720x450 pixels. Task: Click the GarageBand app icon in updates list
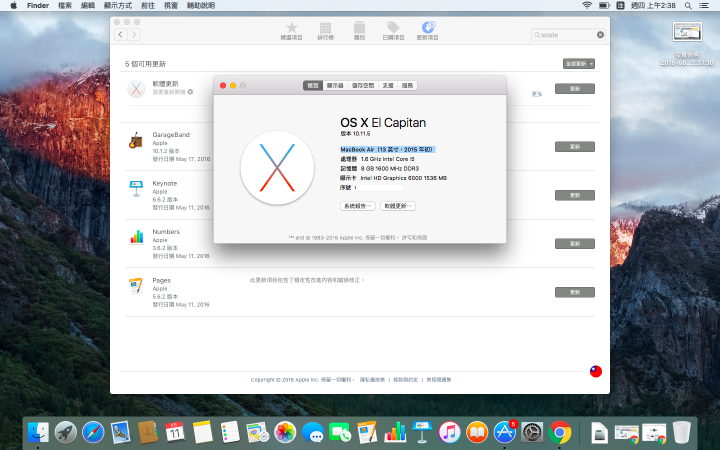[135, 141]
